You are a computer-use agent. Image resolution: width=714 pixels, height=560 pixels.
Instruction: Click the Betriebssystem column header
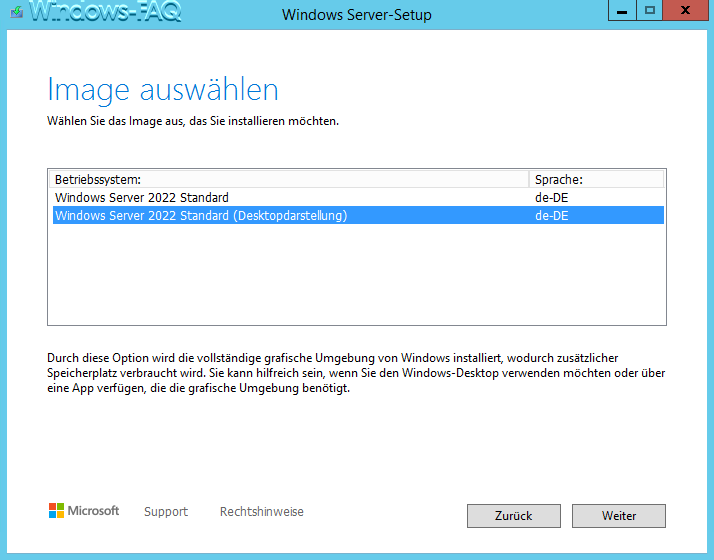(x=289, y=179)
